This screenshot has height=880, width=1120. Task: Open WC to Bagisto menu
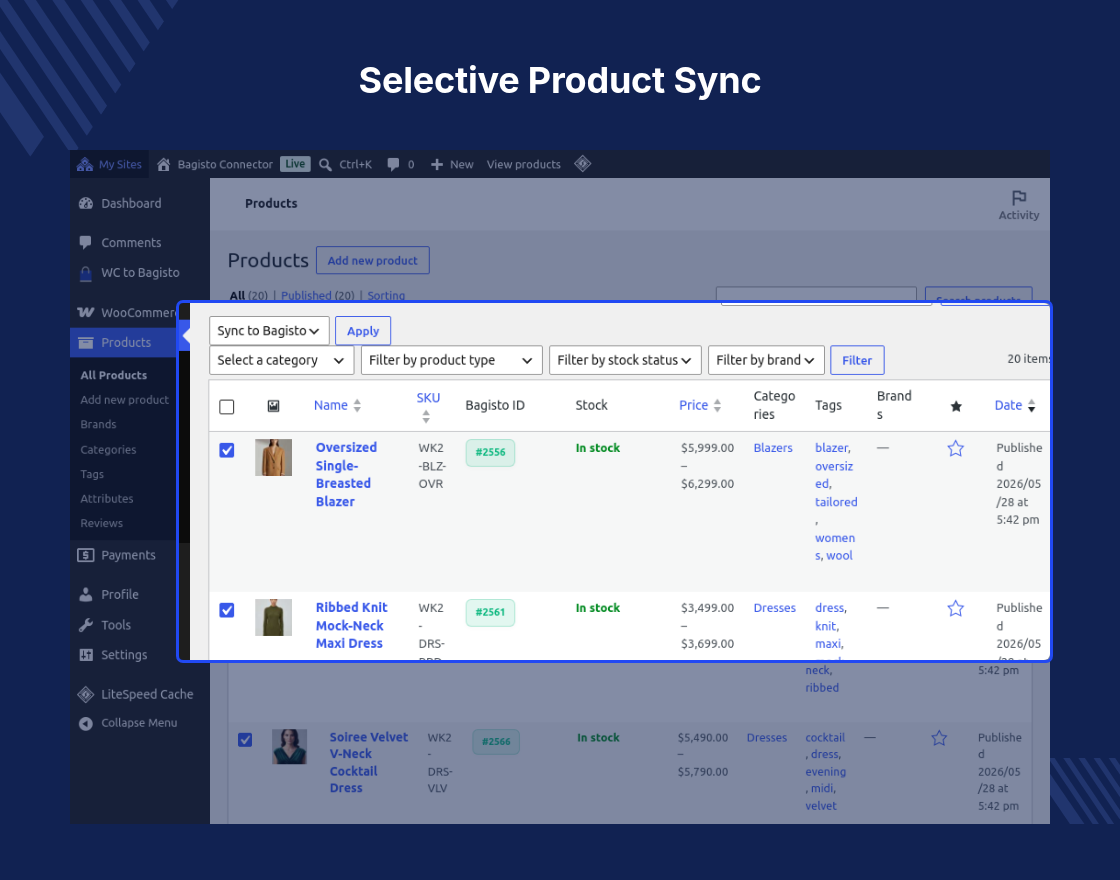point(129,273)
